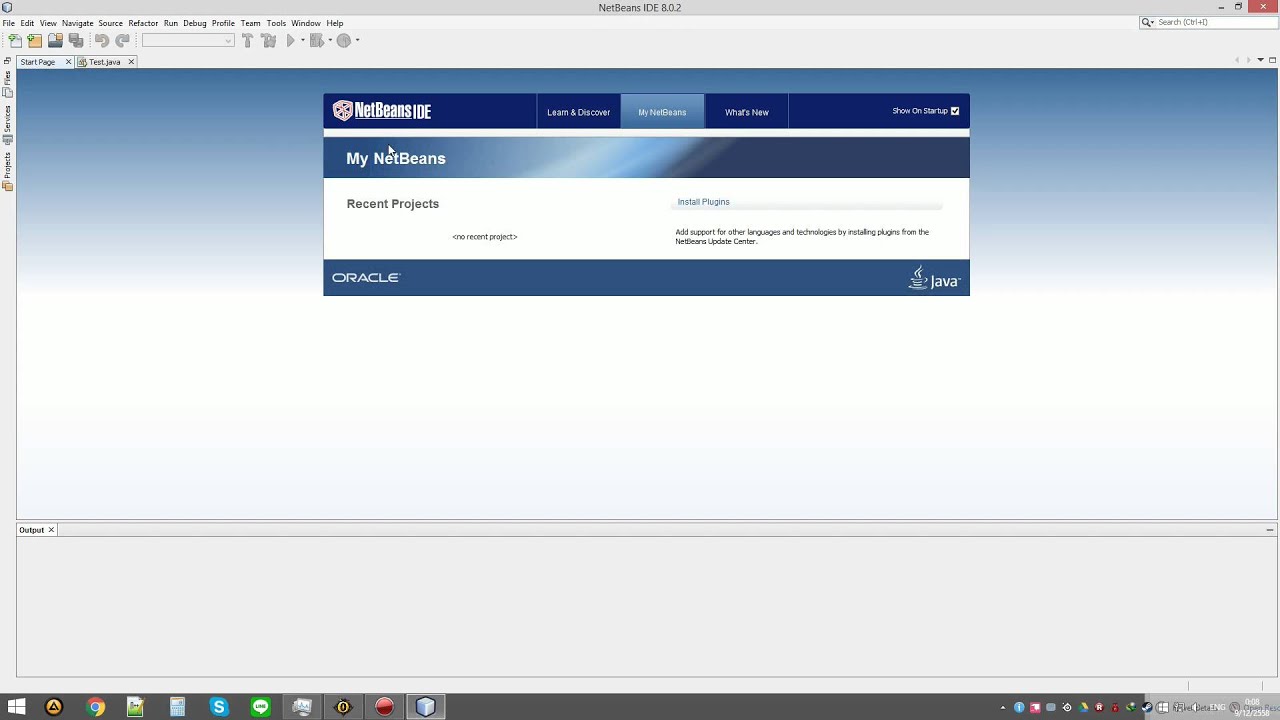Show the opened documents list arrow
The height and width of the screenshot is (720, 1280).
1260,60
